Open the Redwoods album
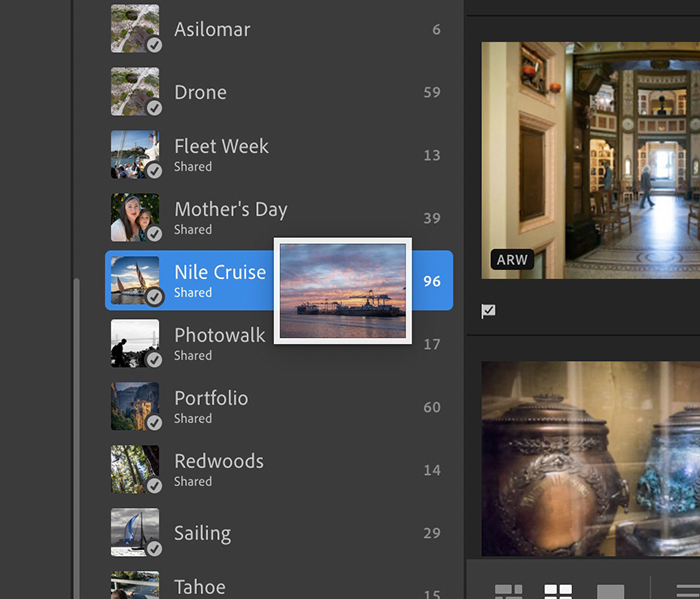700x599 pixels. pyautogui.click(x=279, y=470)
